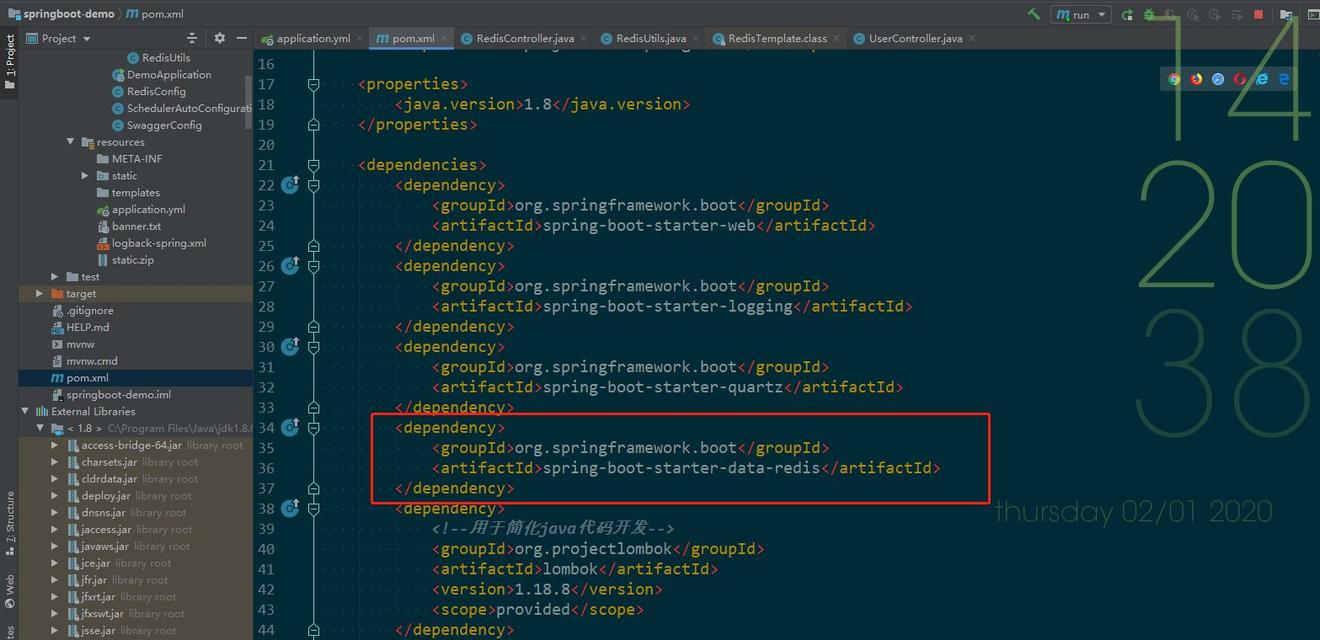The height and width of the screenshot is (640, 1320).
Task: Click the green Debug bug icon
Action: tap(1149, 15)
